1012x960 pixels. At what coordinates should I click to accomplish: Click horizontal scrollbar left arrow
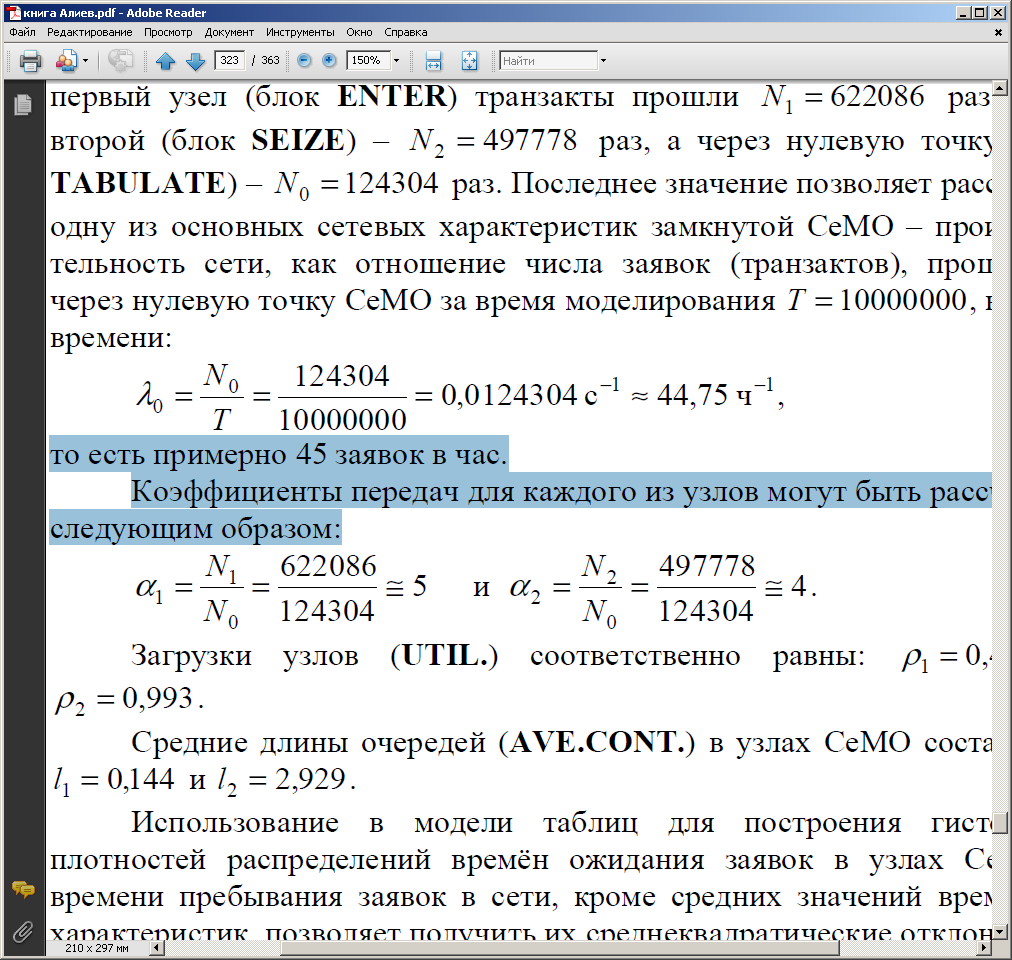tap(156, 948)
